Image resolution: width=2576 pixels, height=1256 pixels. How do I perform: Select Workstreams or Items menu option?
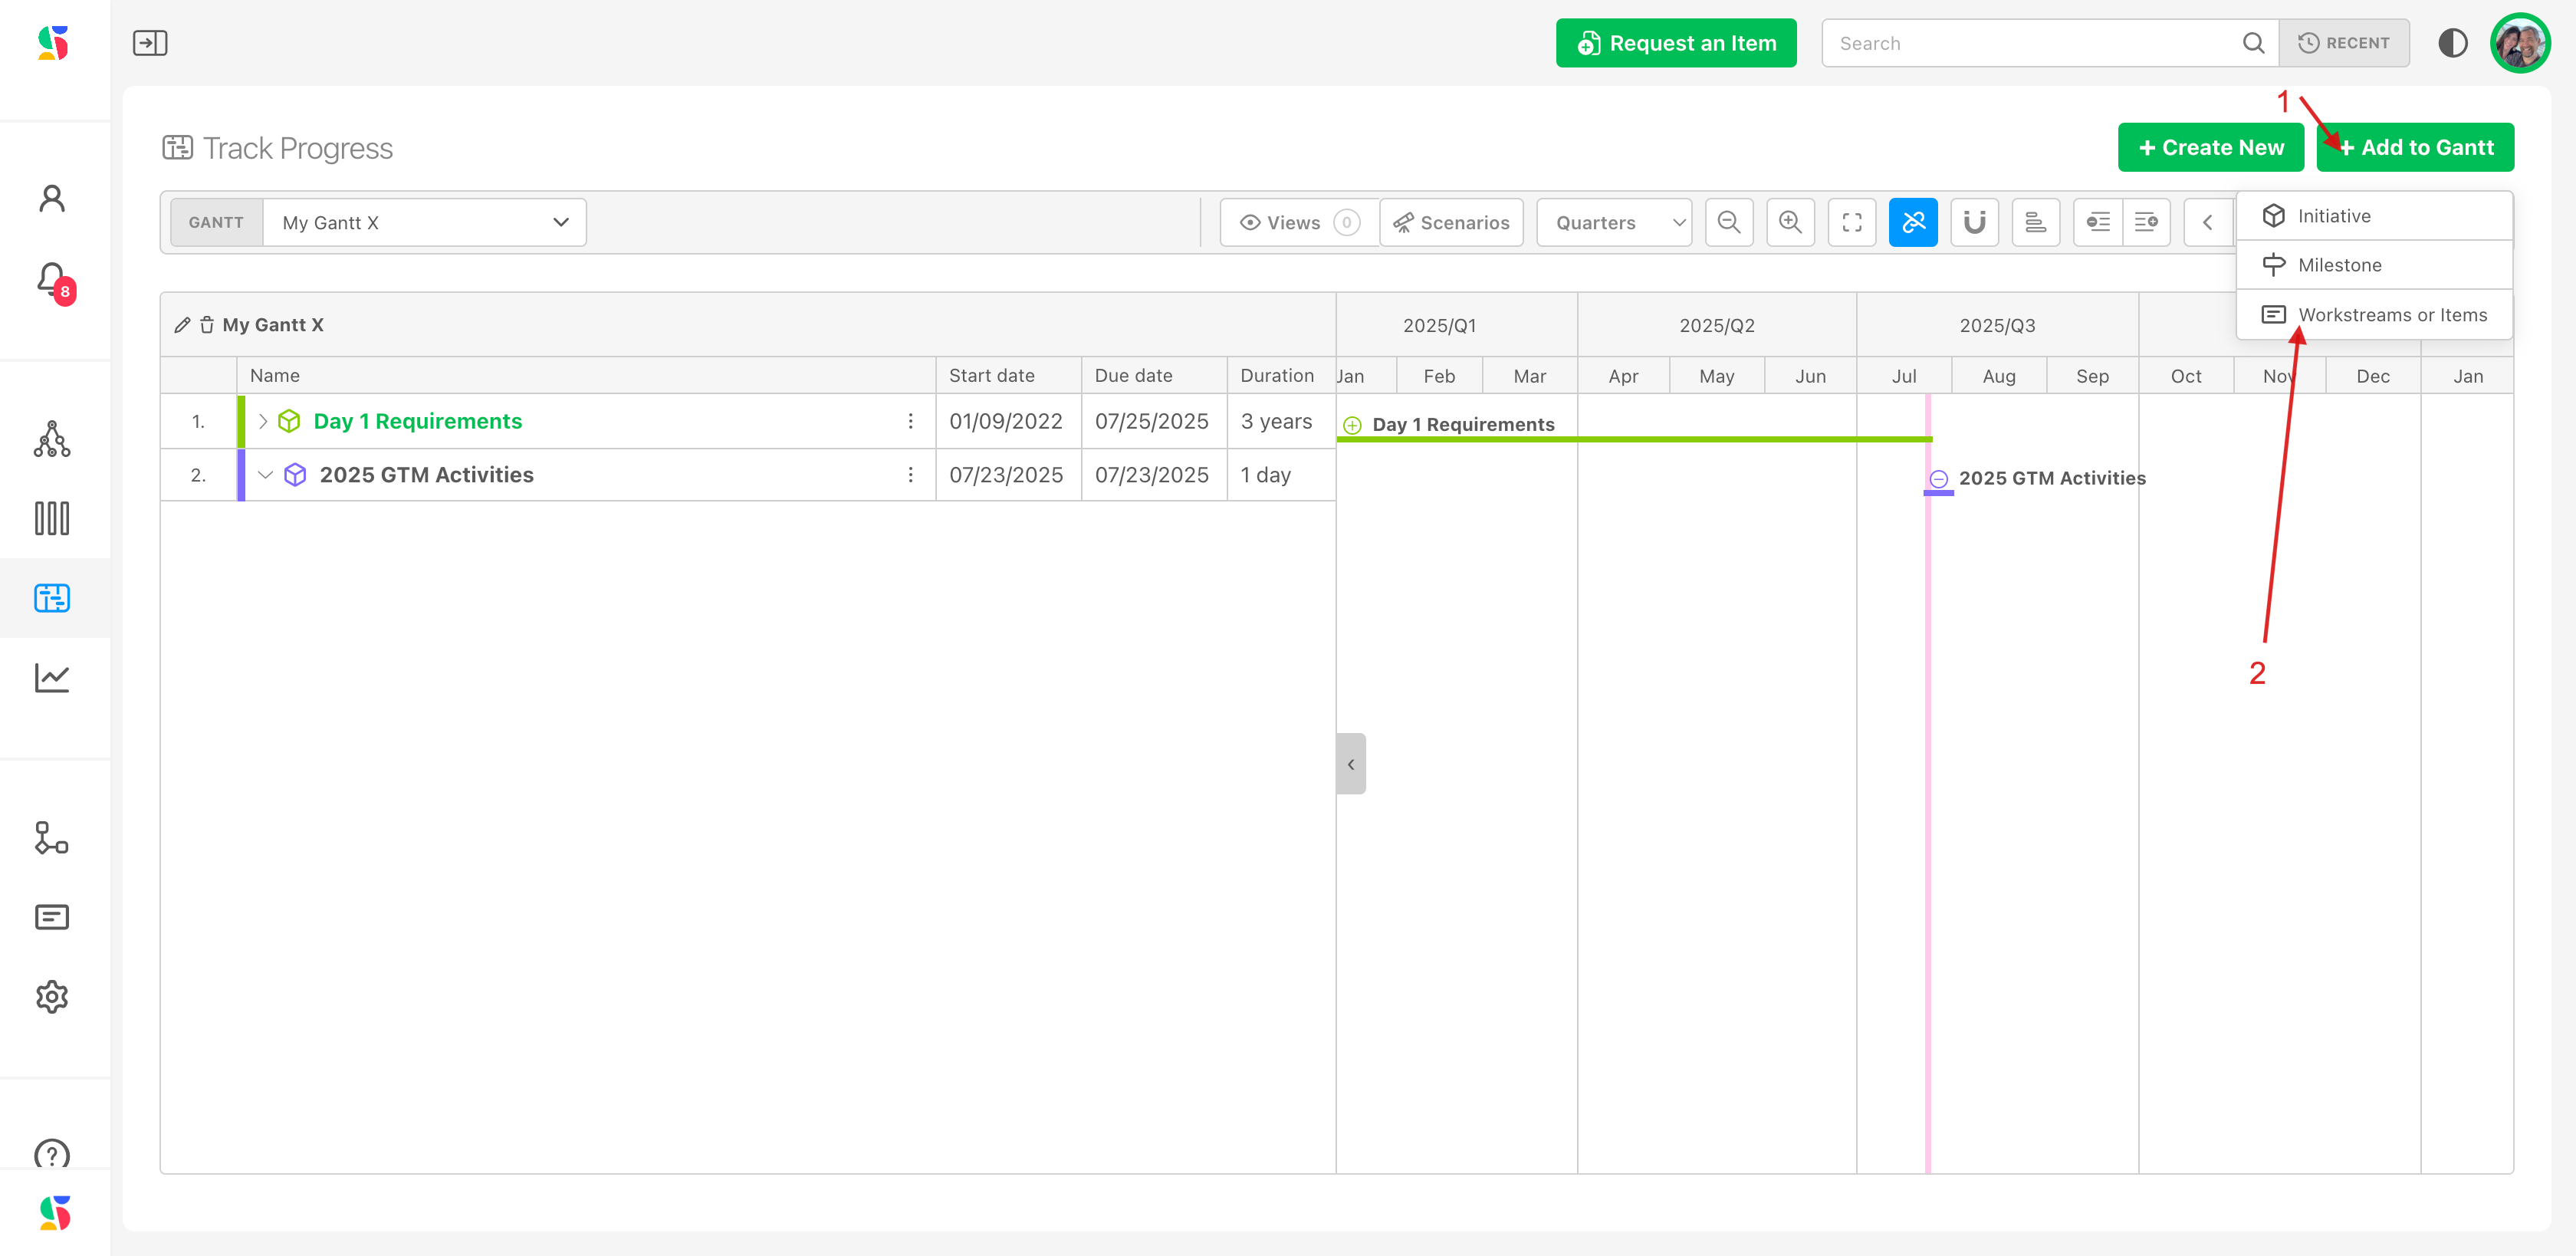coord(2391,315)
